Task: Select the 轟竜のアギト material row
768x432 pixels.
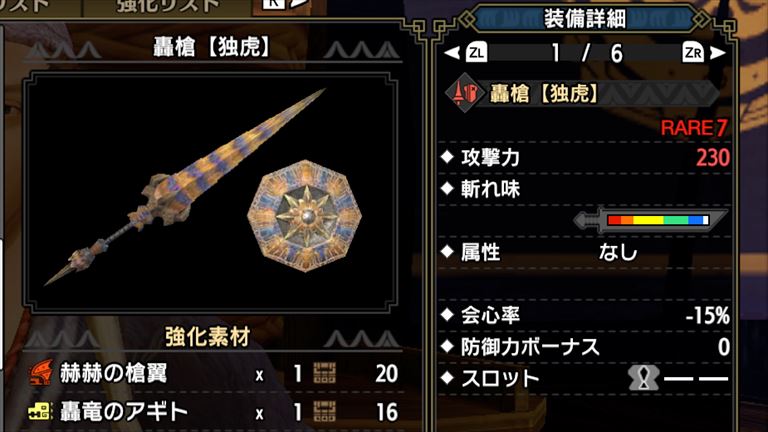Action: 214,411
